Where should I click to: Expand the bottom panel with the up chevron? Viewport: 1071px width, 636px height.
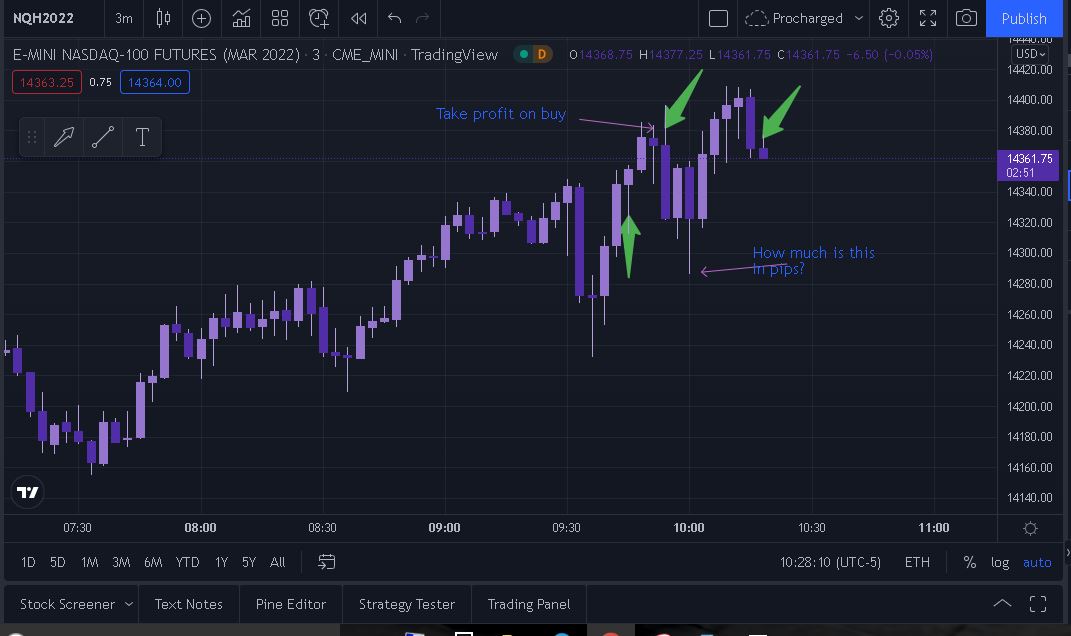coord(1002,604)
